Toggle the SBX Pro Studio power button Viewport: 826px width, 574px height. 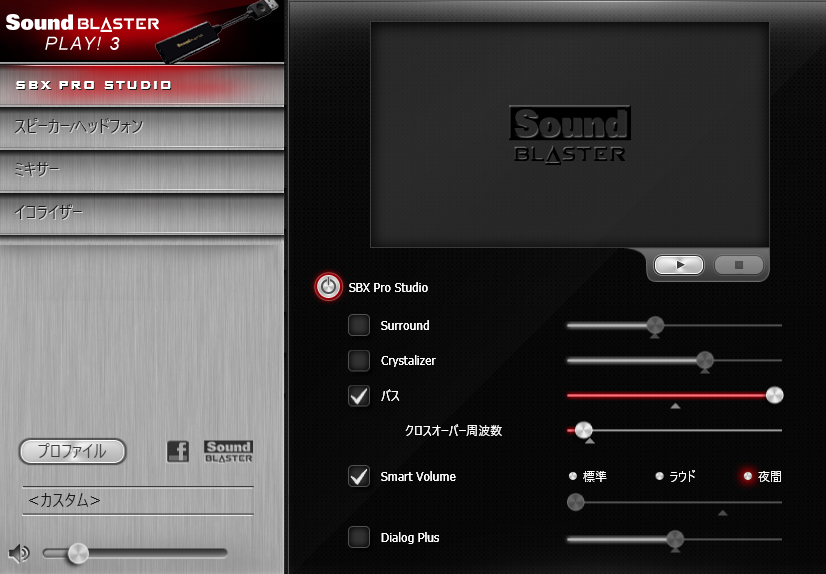coord(328,287)
